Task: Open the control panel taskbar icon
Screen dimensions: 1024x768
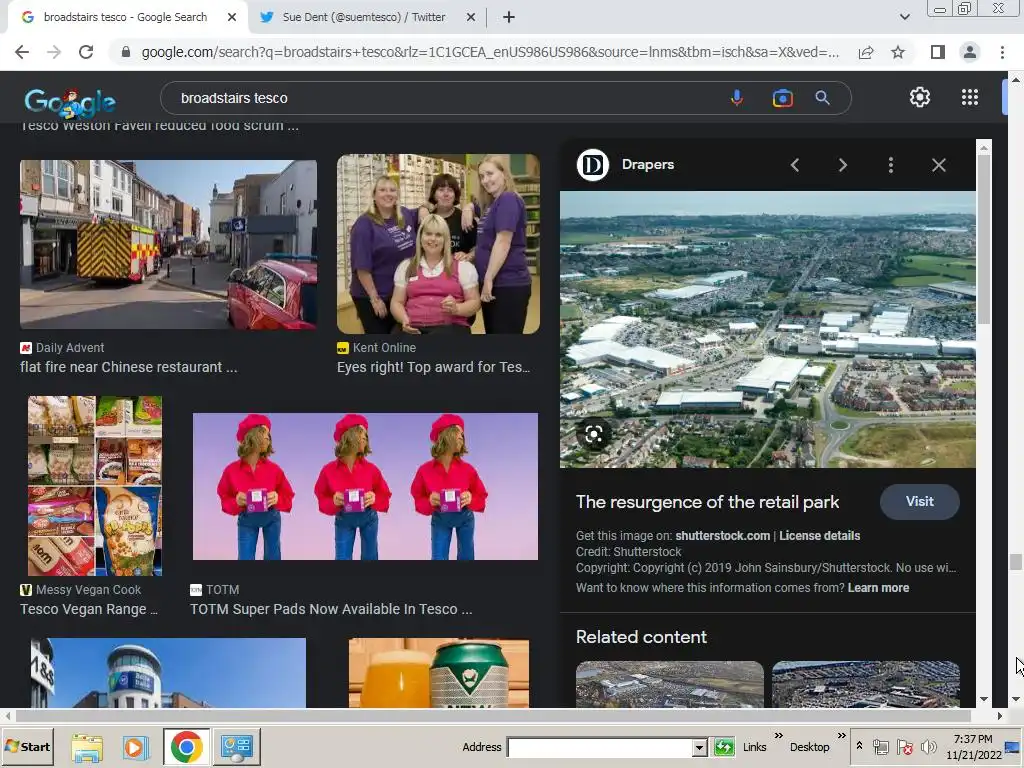Action: pos(236,747)
